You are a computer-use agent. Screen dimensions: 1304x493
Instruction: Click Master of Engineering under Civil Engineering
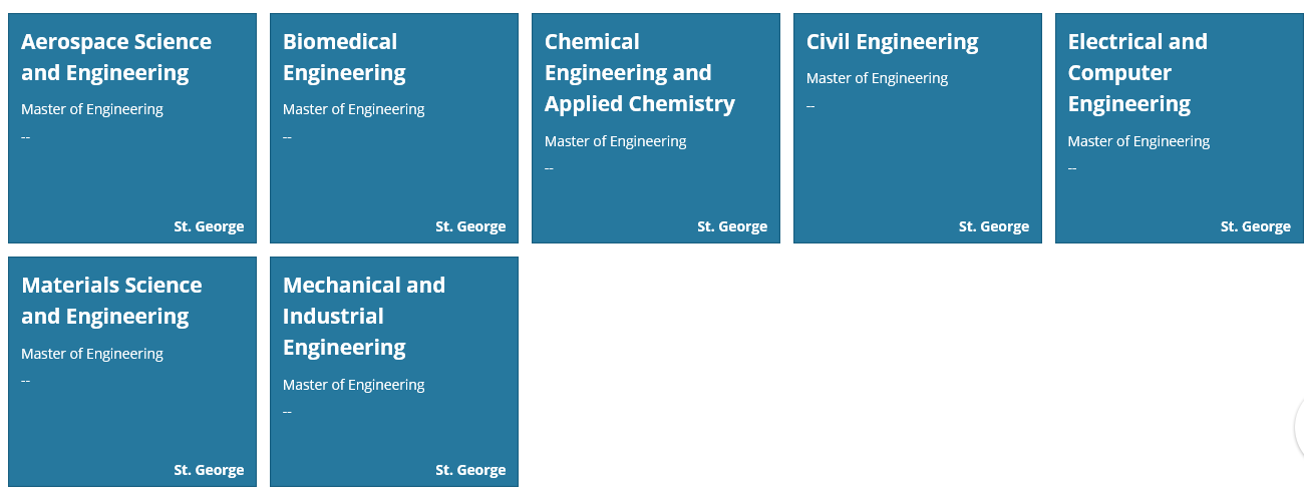point(877,78)
